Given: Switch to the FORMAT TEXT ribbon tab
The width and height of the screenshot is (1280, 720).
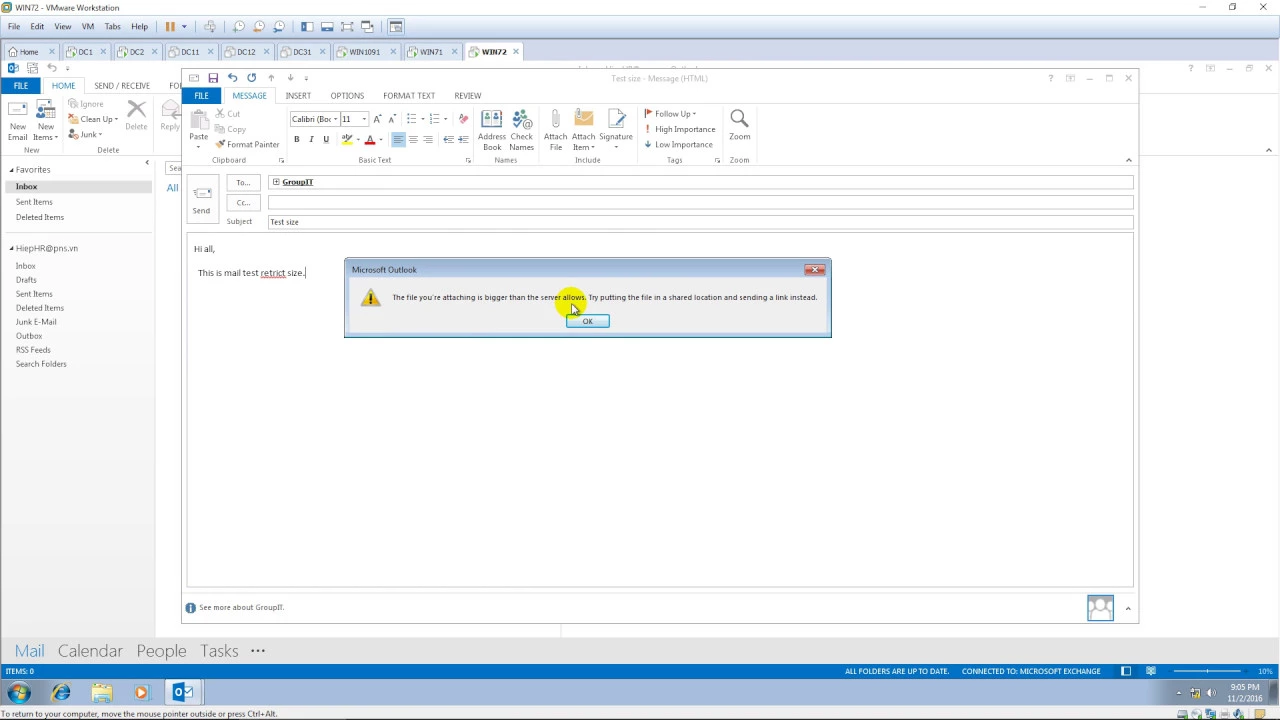Looking at the screenshot, I should click(409, 95).
